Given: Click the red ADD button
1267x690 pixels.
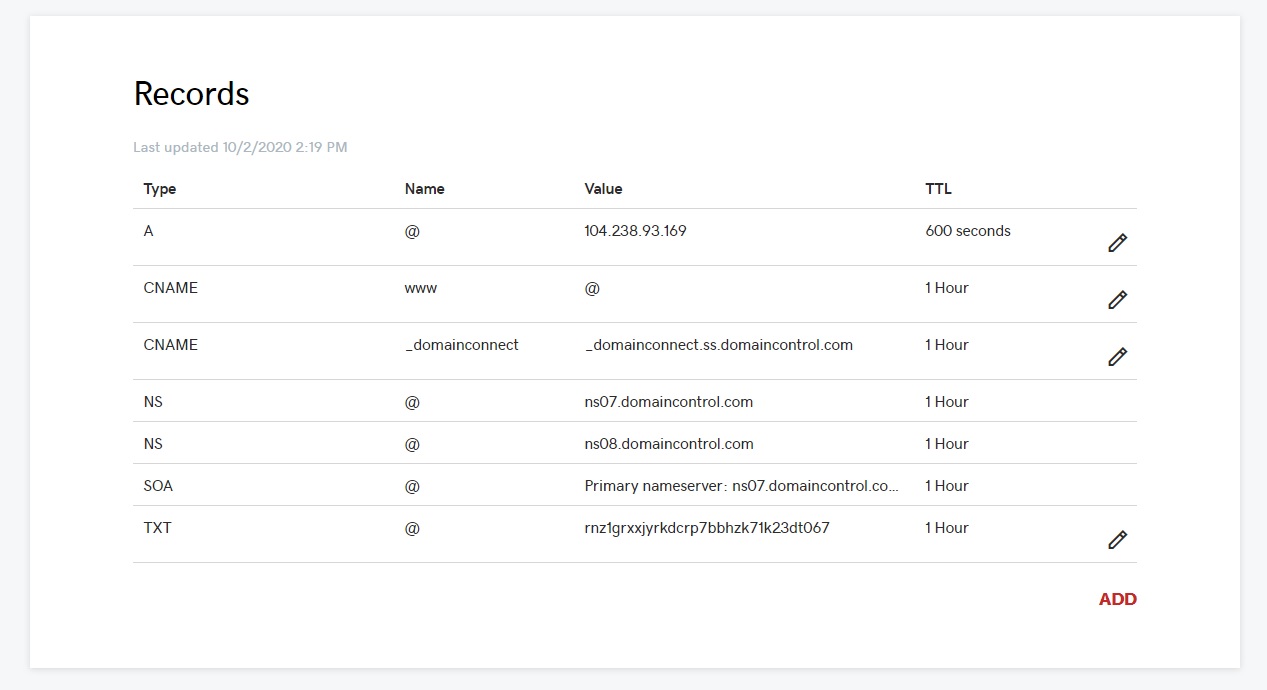Looking at the screenshot, I should coord(1117,599).
